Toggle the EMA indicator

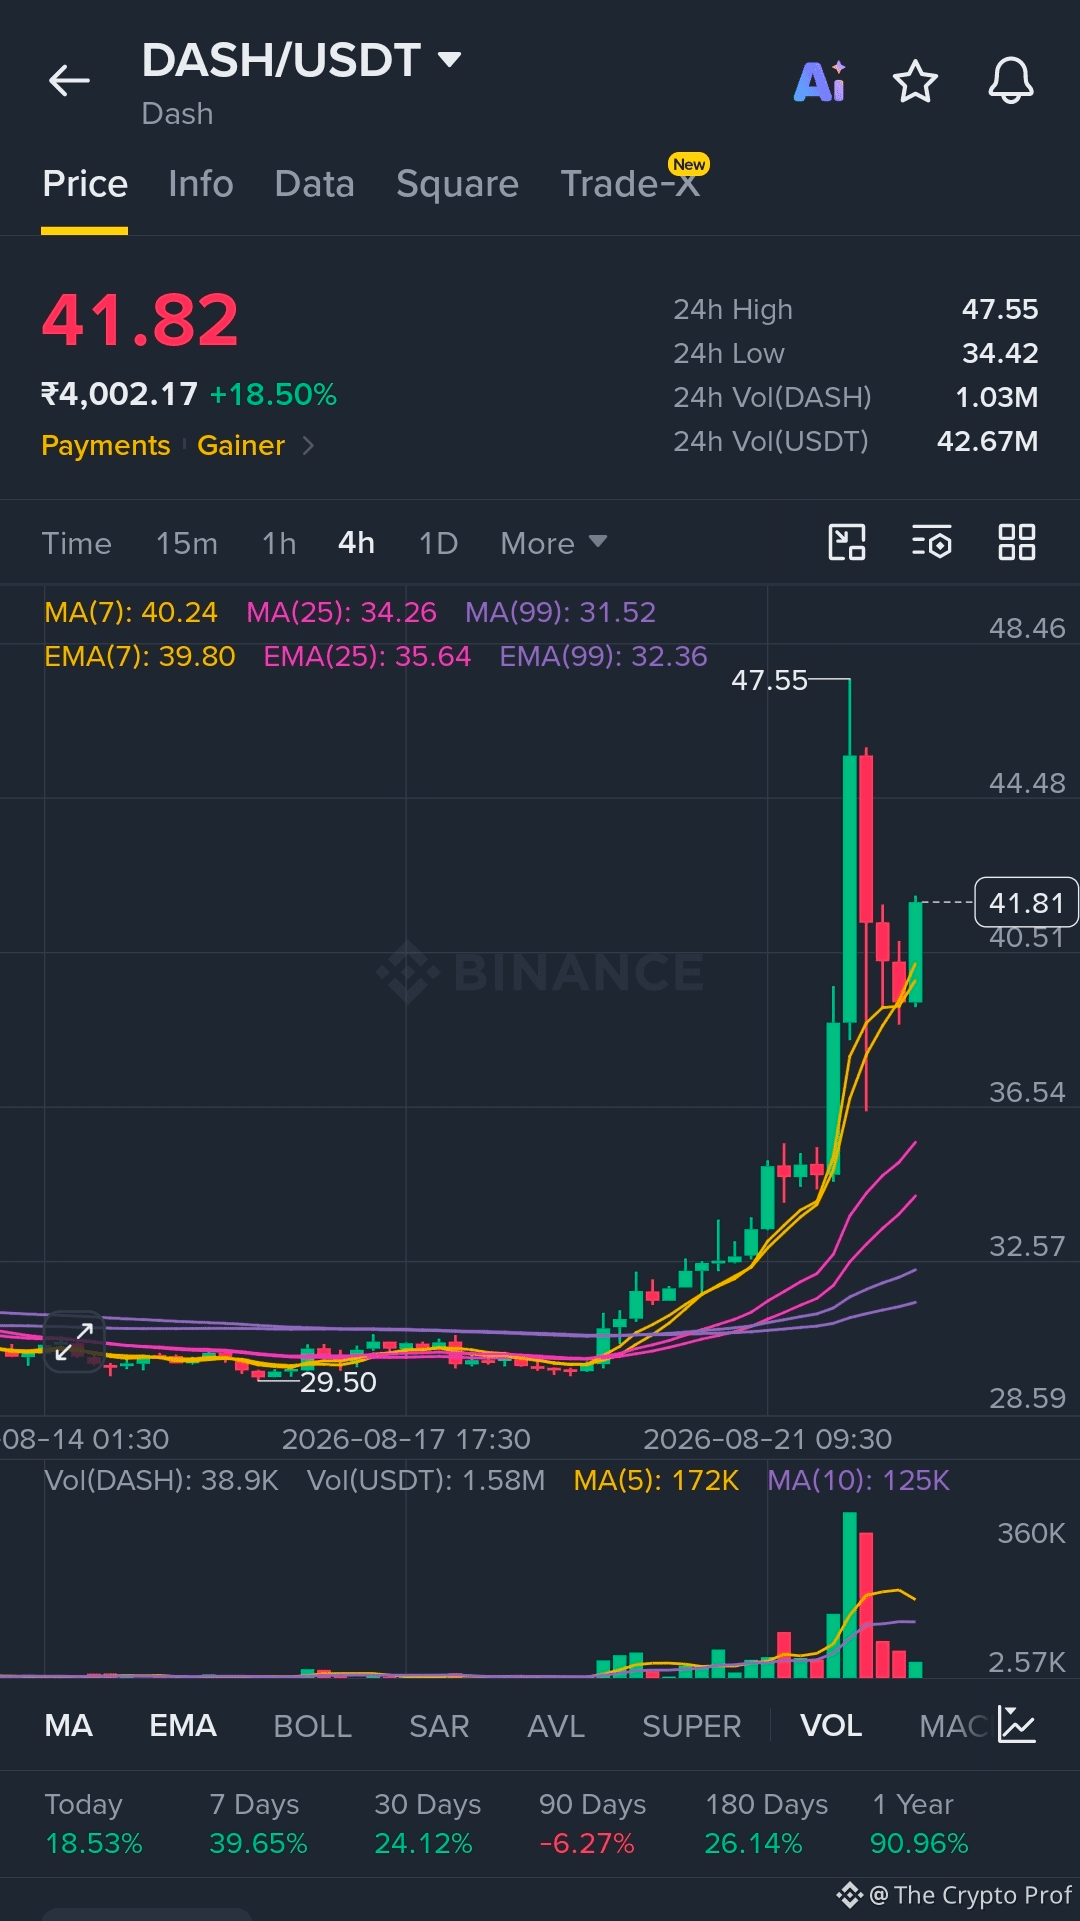(183, 1726)
